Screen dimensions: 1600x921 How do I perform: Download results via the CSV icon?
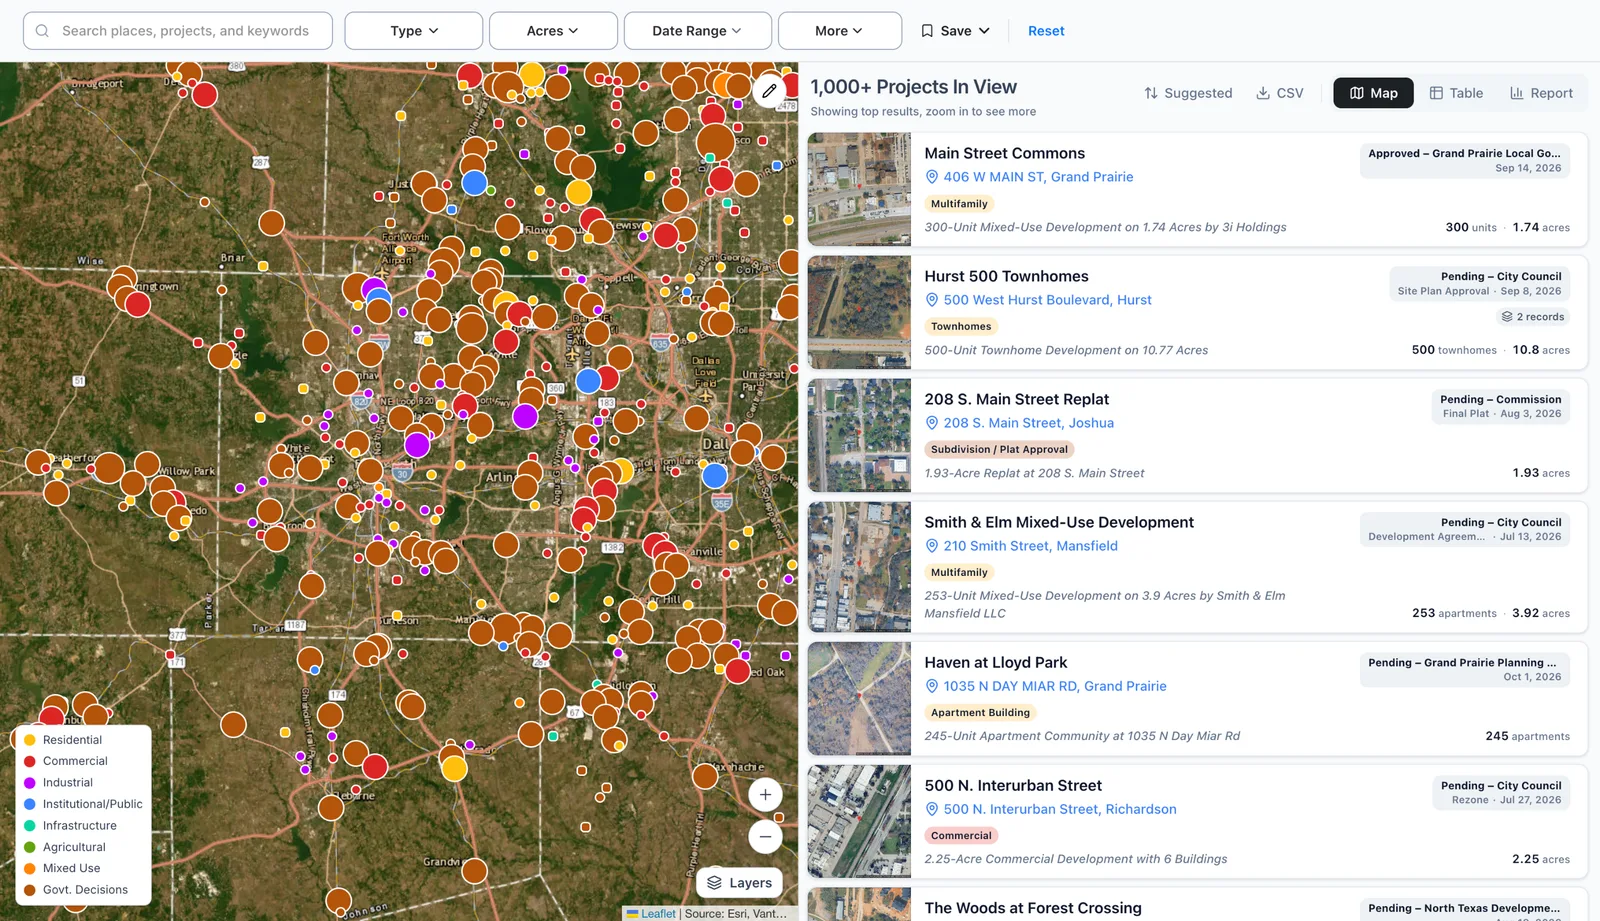pos(1263,93)
